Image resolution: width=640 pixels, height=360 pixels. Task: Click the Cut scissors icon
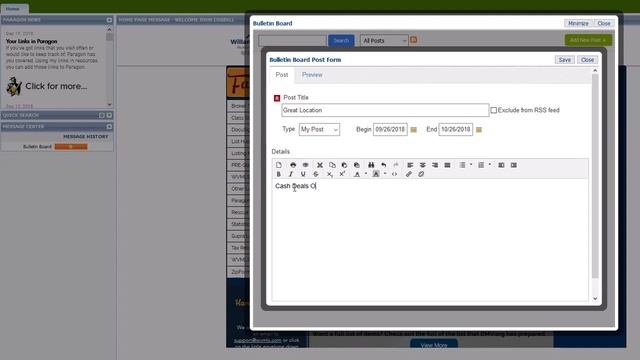tap(320, 165)
